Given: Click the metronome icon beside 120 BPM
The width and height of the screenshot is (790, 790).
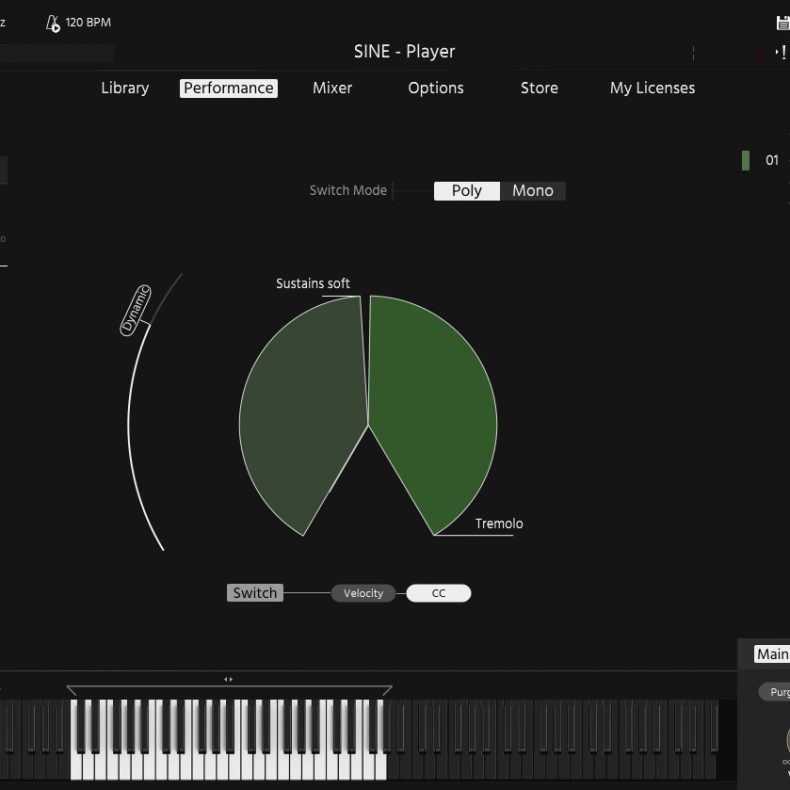Looking at the screenshot, I should point(53,23).
